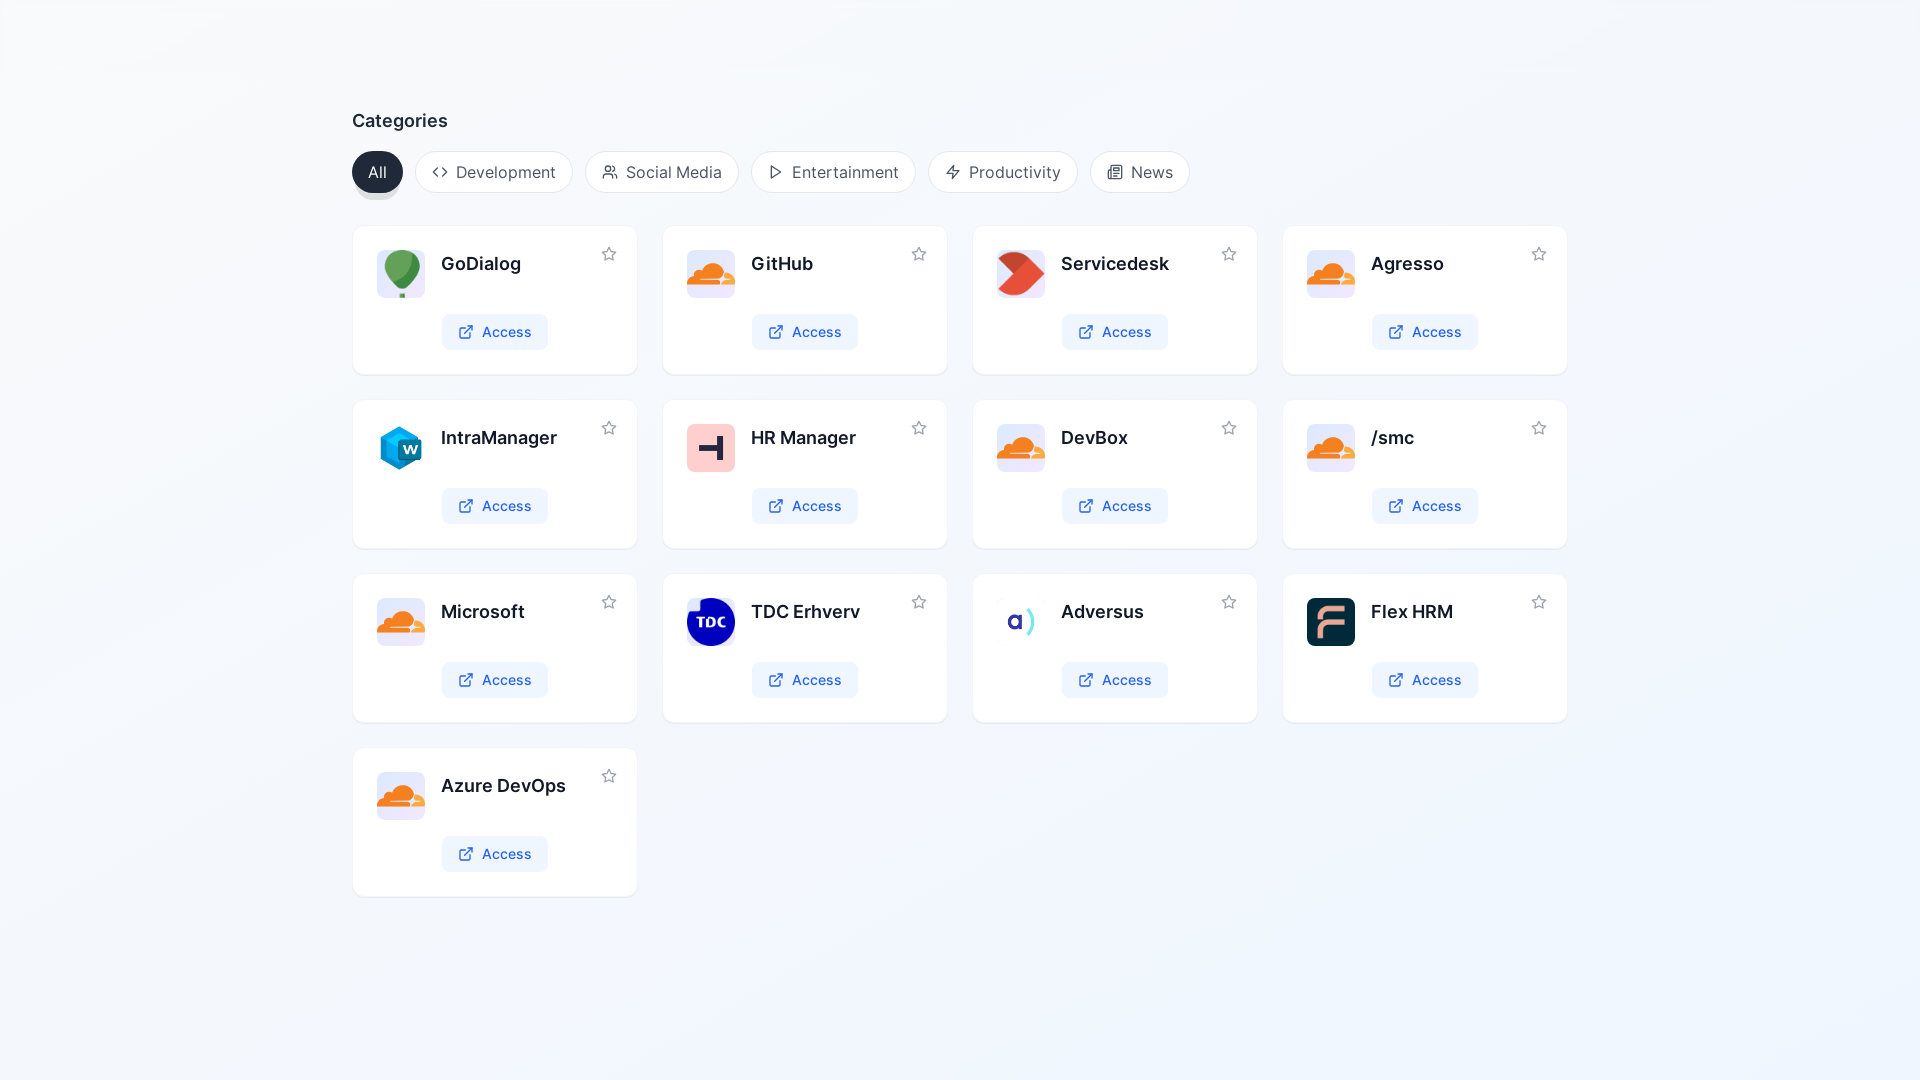Star the GitHub card
1920x1080 pixels.
pos(919,254)
